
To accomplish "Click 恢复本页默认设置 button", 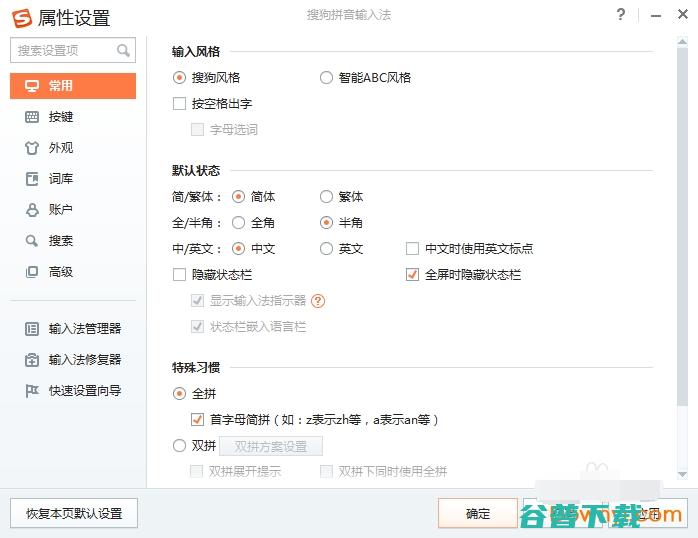I will click(74, 514).
